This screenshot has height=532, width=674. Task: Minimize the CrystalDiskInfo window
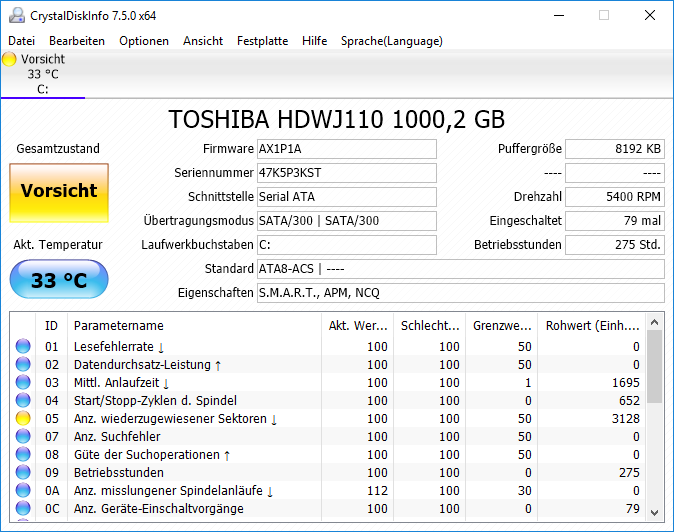click(559, 15)
